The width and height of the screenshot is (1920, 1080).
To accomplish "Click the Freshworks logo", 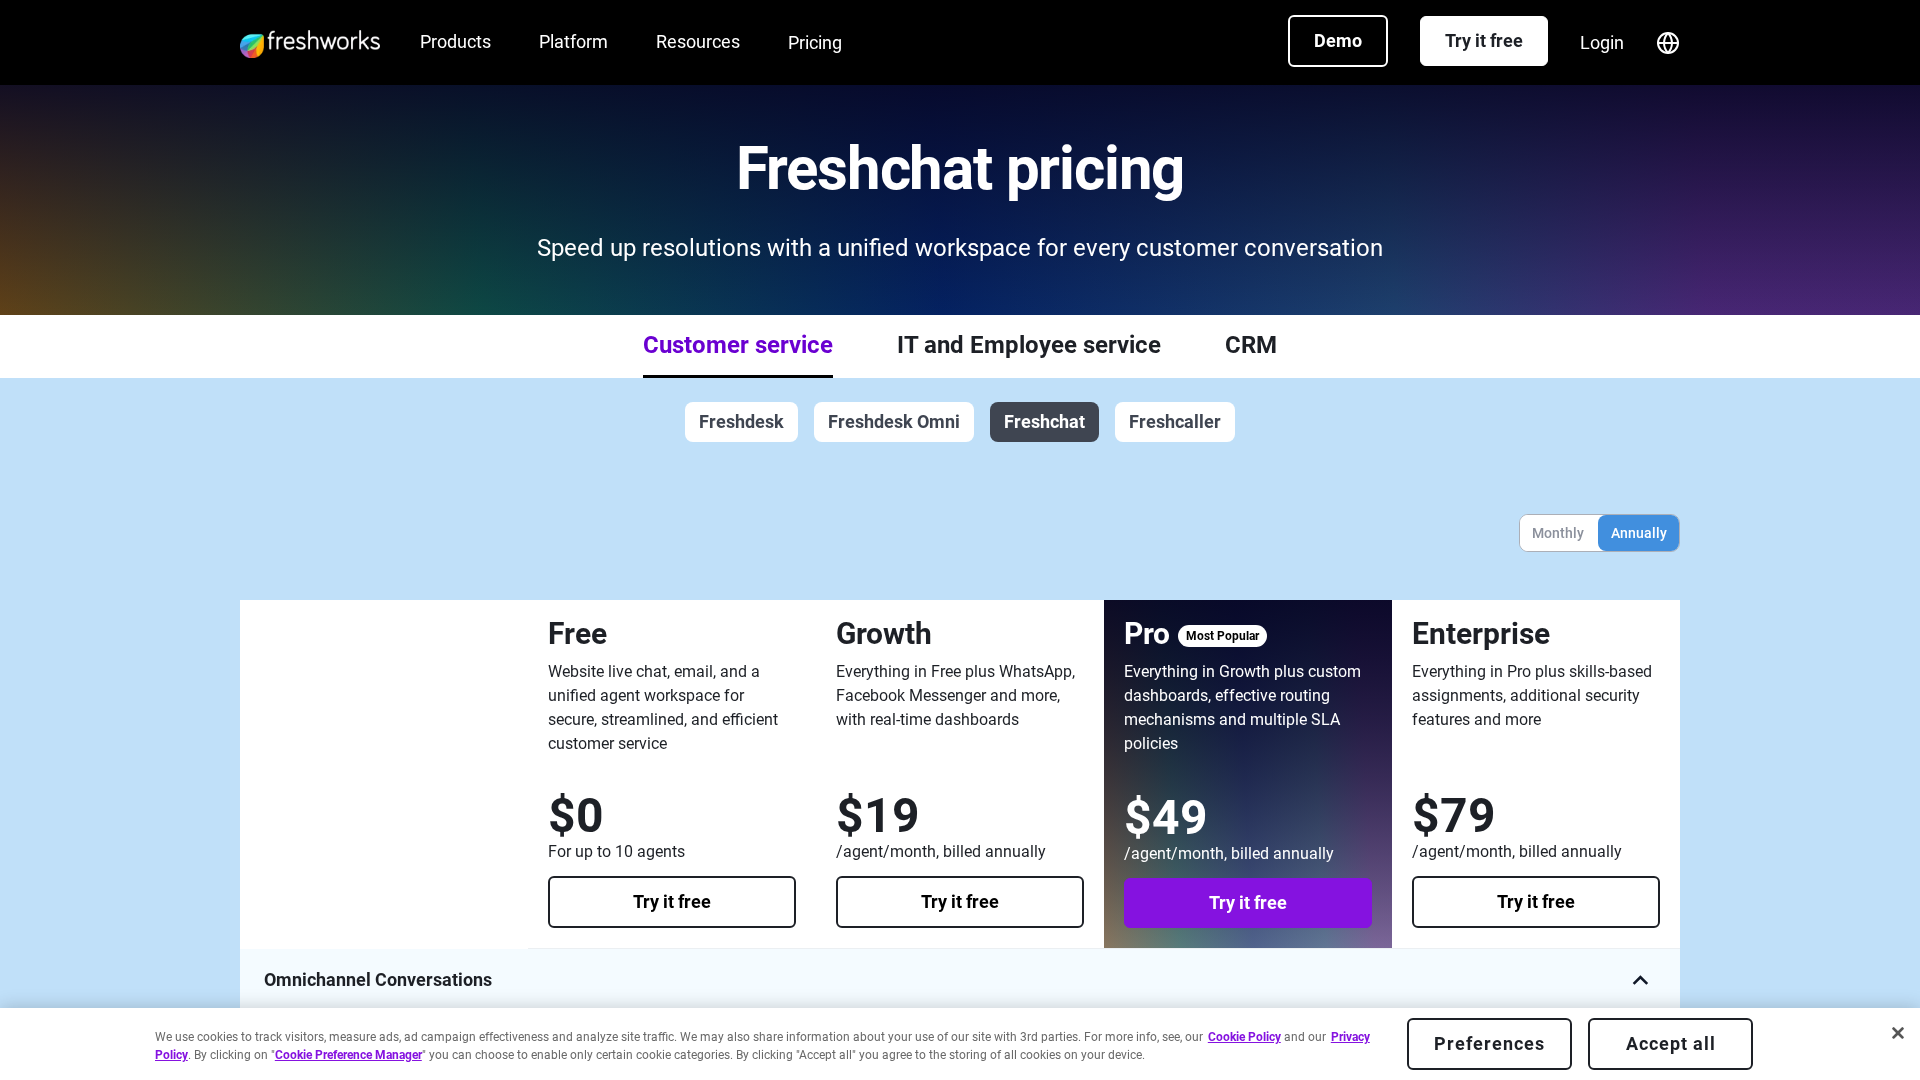I will click(x=310, y=43).
